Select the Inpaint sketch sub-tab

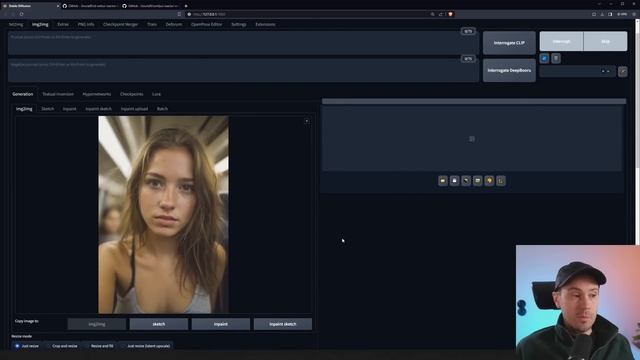98,109
